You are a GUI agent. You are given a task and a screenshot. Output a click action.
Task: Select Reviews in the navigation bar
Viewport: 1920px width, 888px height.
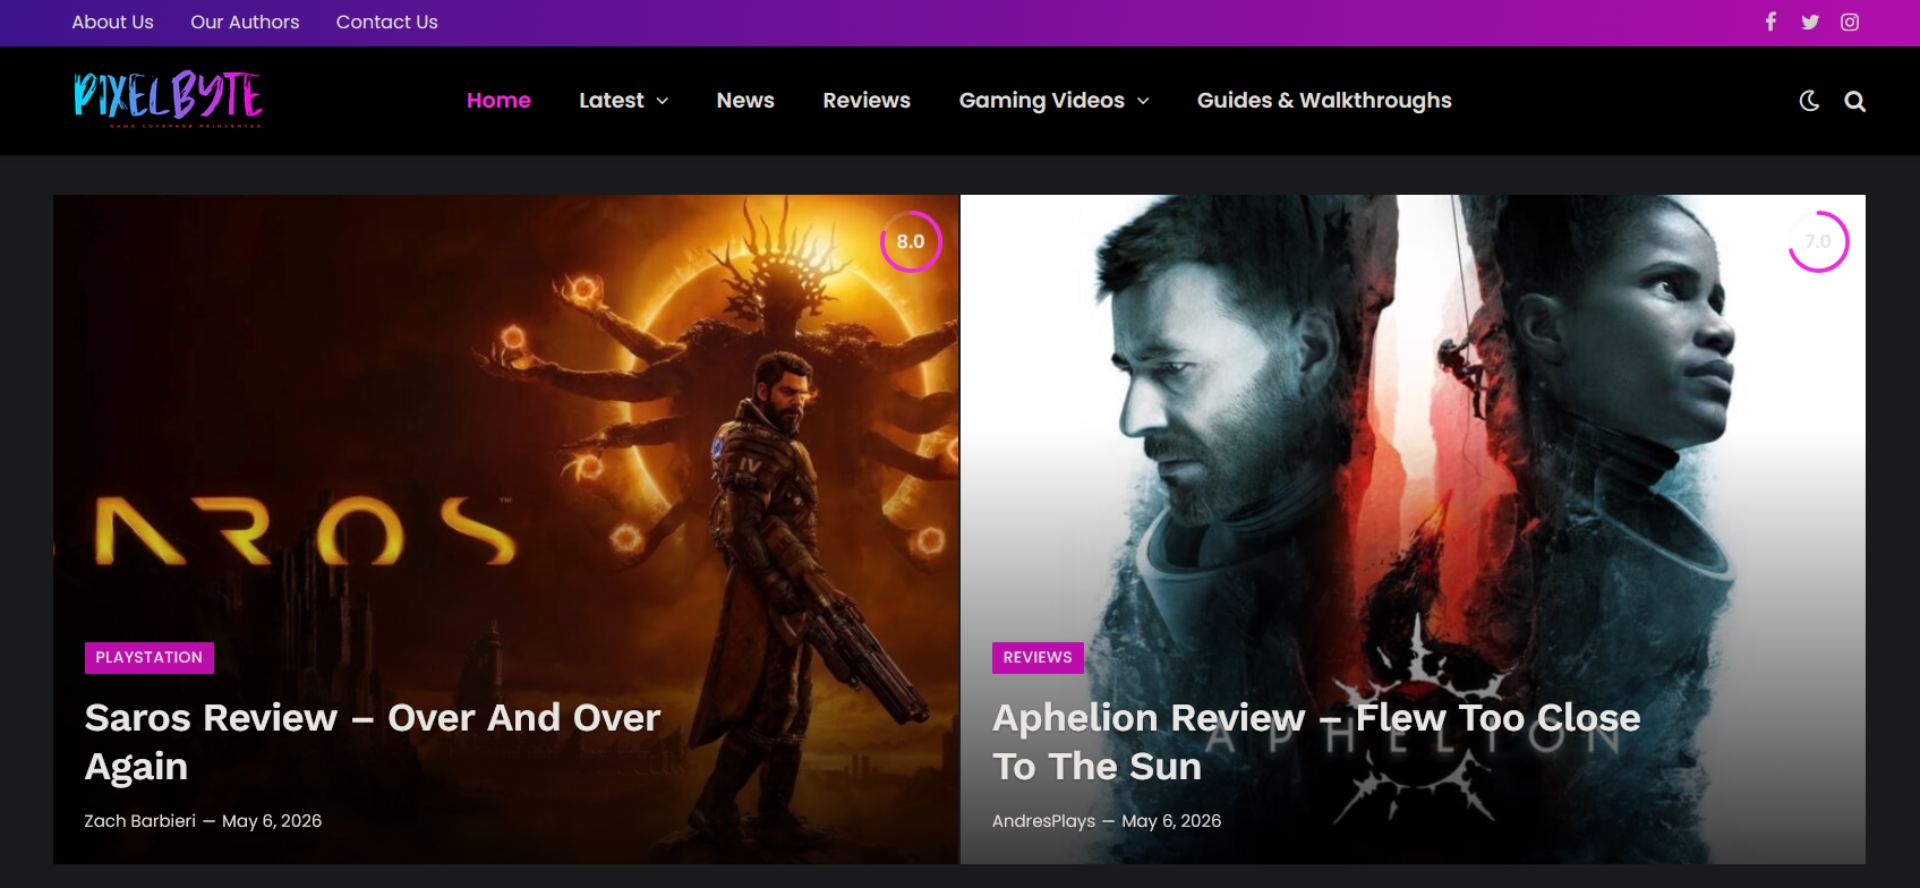pyautogui.click(x=866, y=100)
